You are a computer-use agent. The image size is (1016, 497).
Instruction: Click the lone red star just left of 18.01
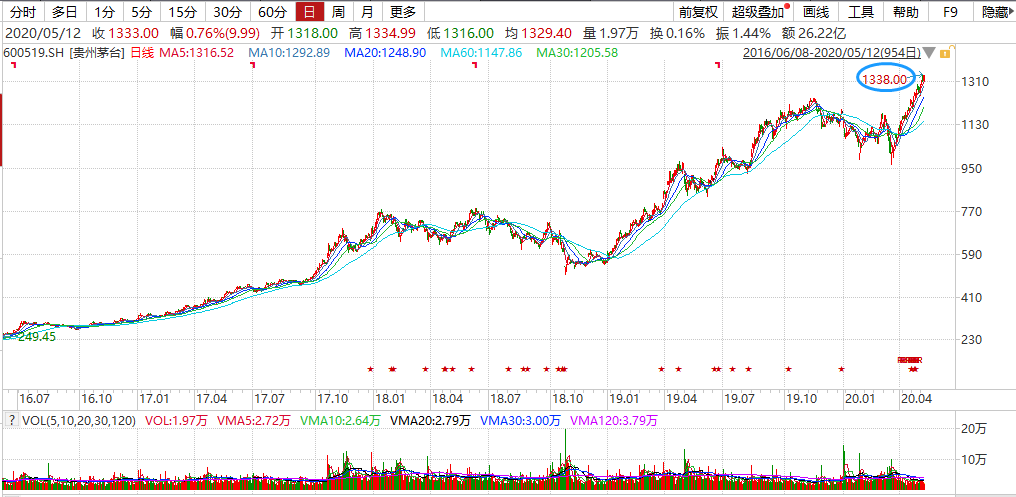371,369
